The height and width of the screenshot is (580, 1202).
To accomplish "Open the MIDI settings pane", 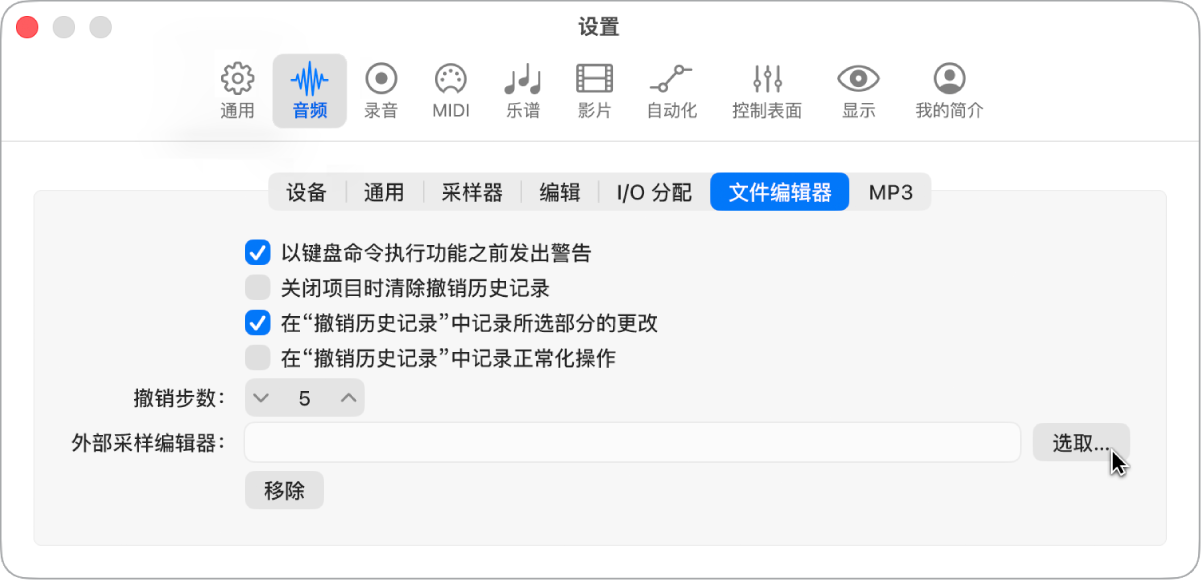I will [451, 88].
